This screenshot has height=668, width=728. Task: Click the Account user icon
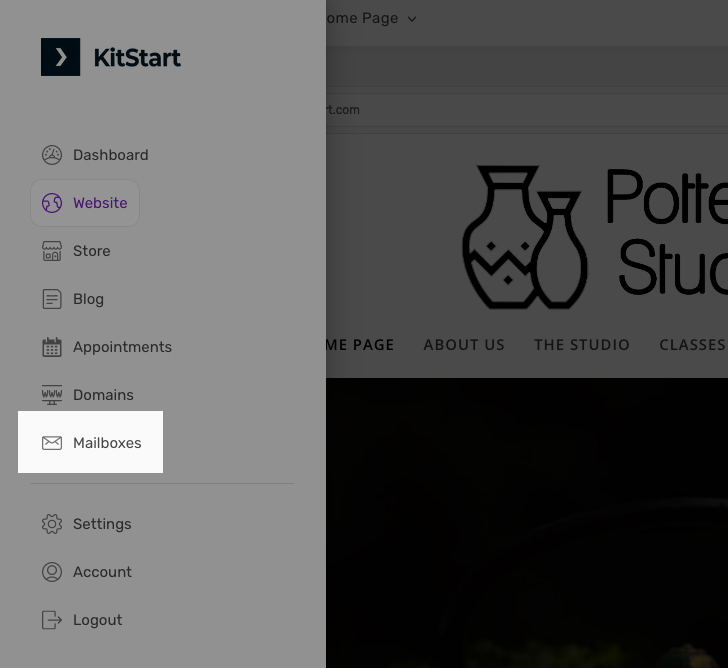point(52,572)
